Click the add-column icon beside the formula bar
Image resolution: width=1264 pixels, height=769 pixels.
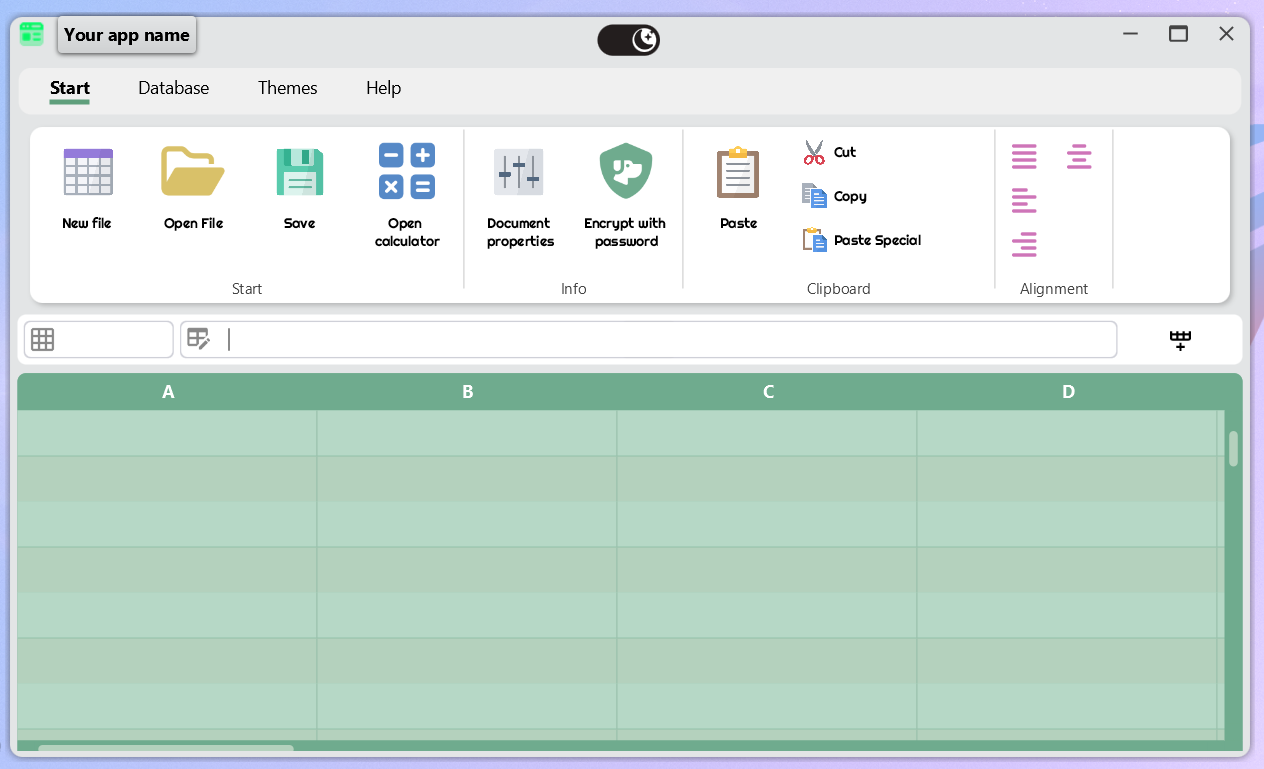pyautogui.click(x=1181, y=340)
